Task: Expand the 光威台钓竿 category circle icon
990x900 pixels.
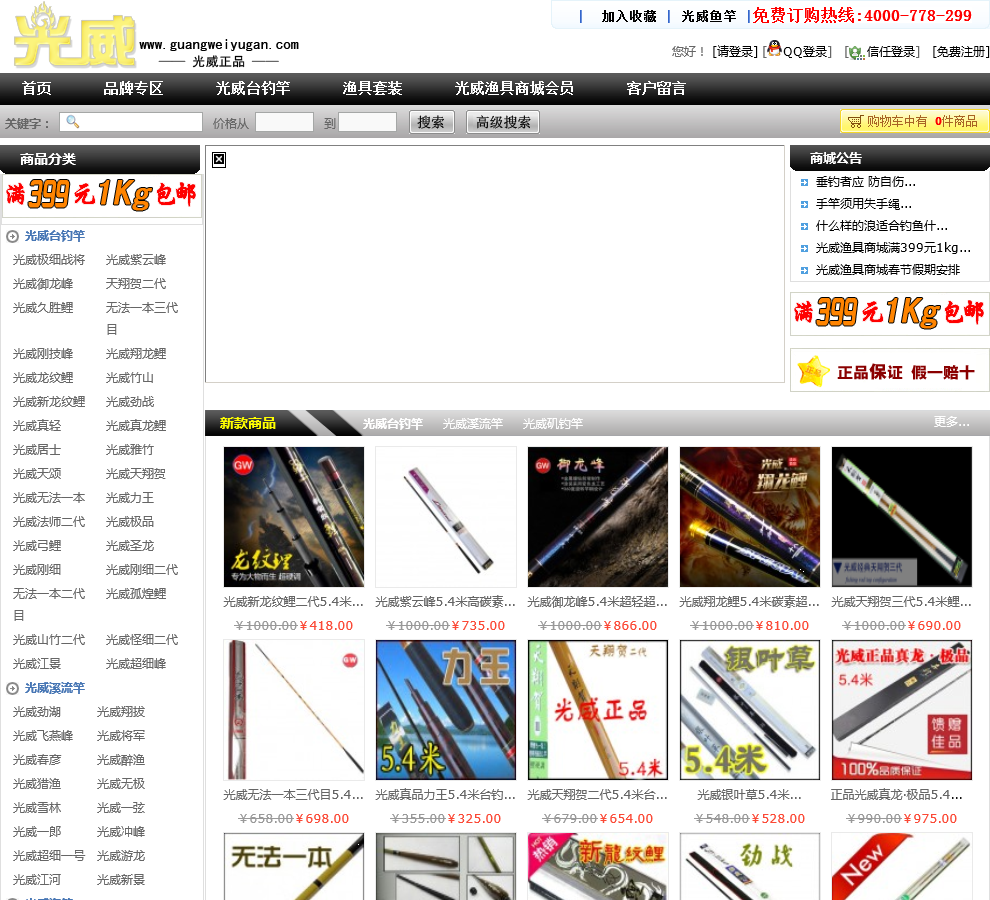Action: 12,237
